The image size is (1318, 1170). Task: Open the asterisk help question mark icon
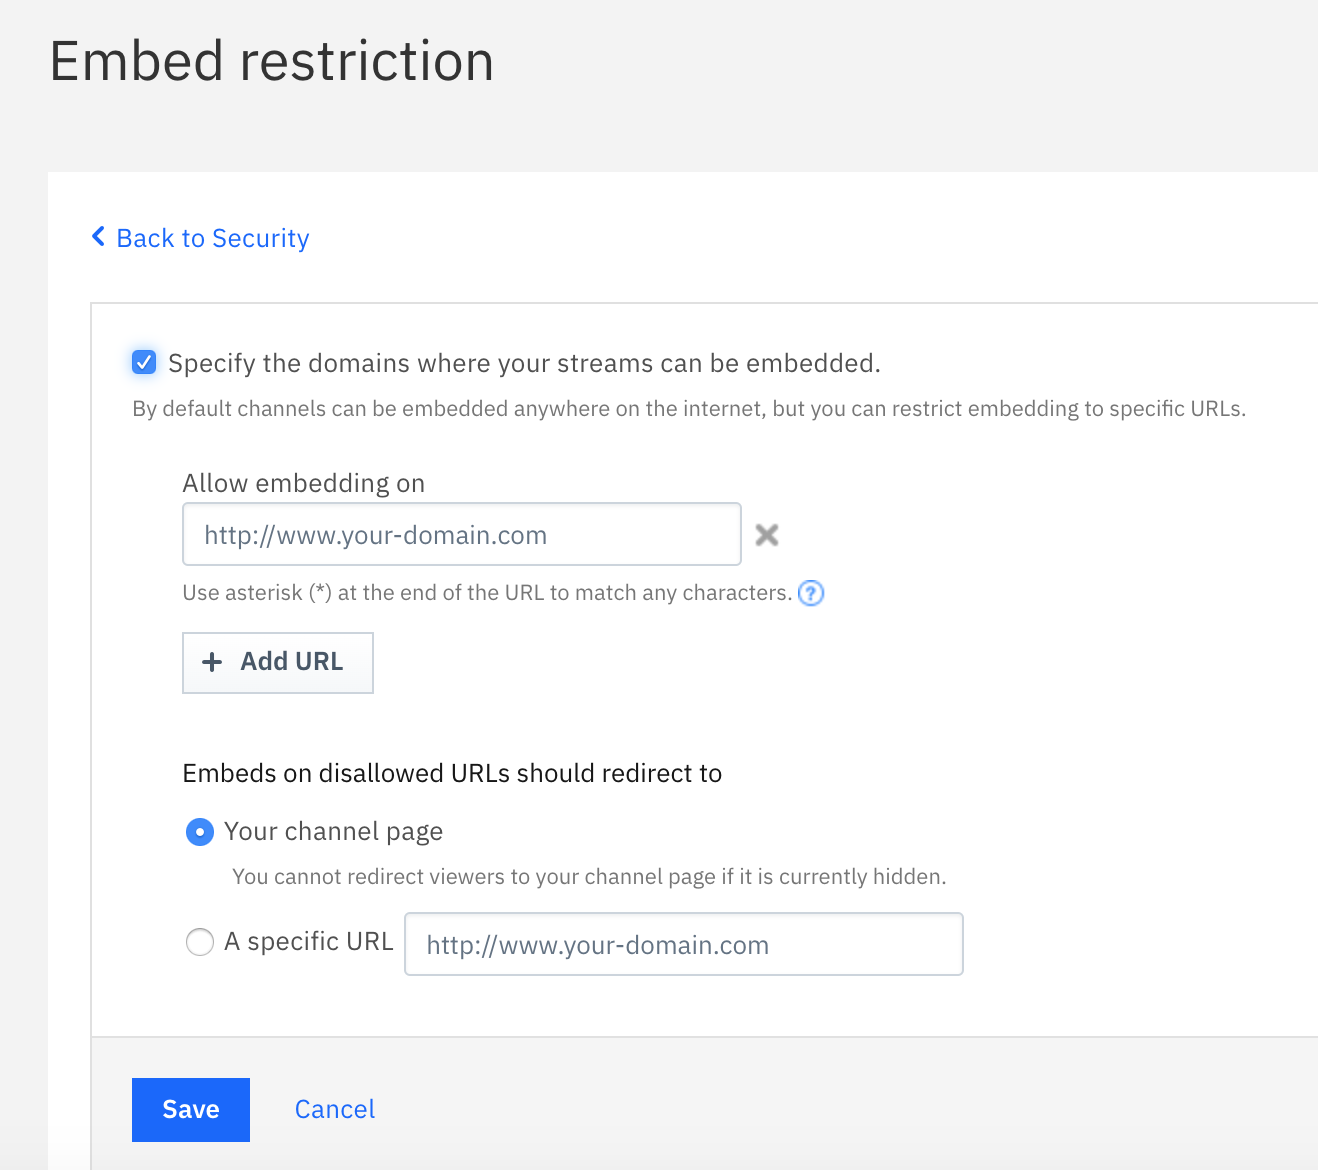point(811,593)
